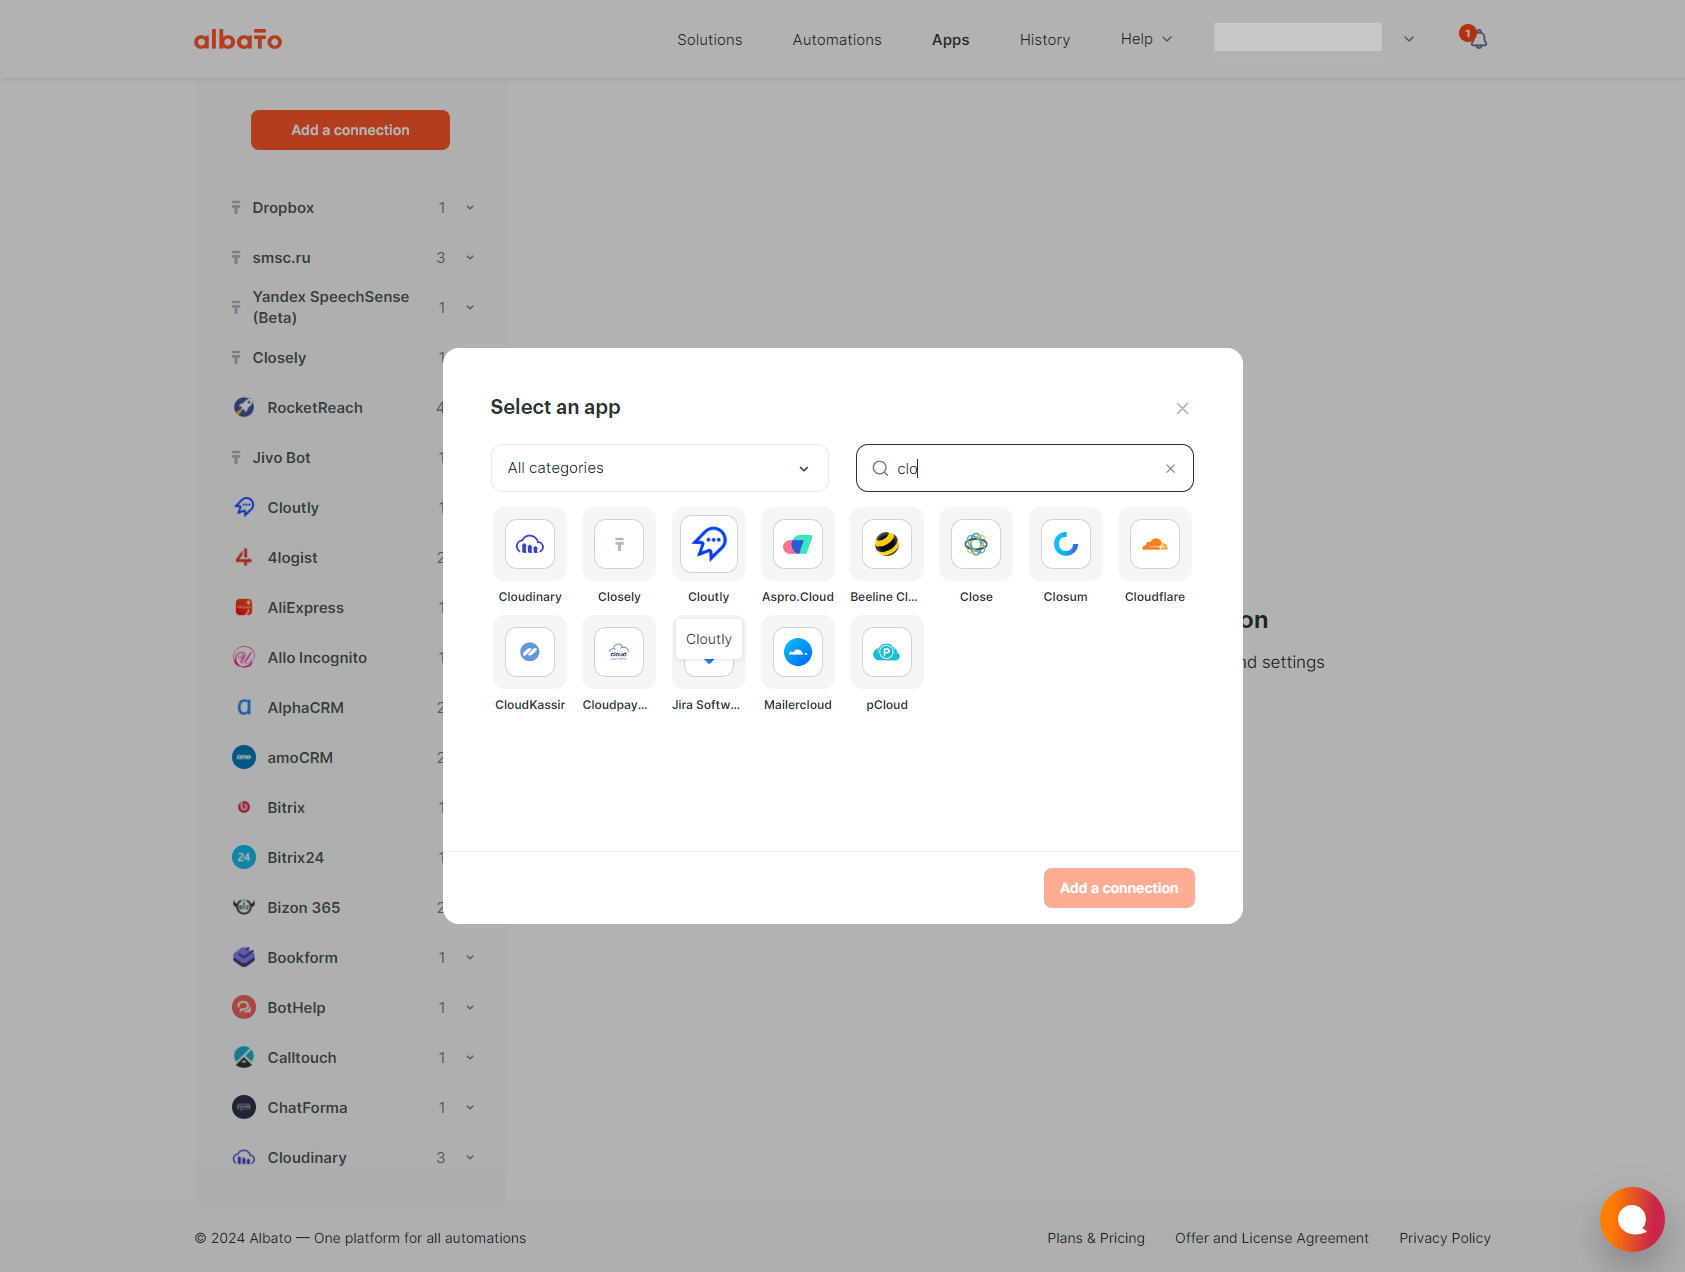Open the Privacy Policy link

click(x=1445, y=1238)
